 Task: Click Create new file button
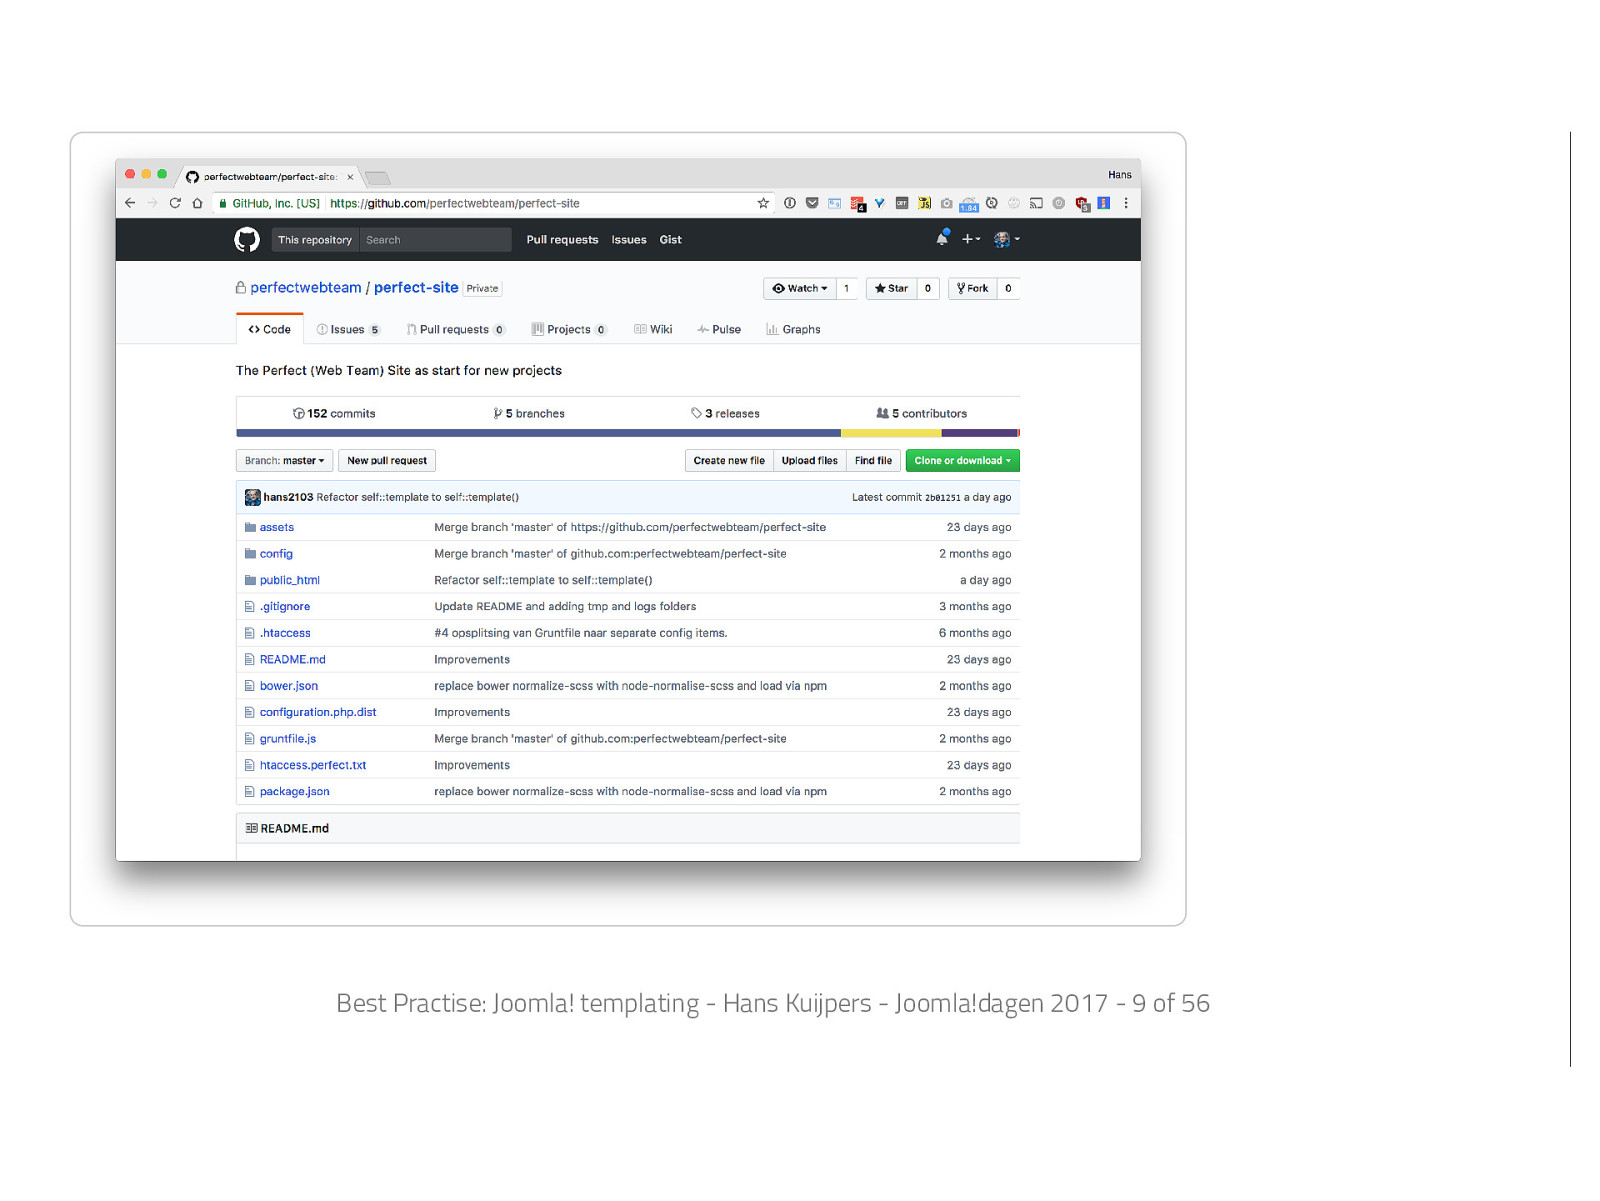pyautogui.click(x=729, y=461)
